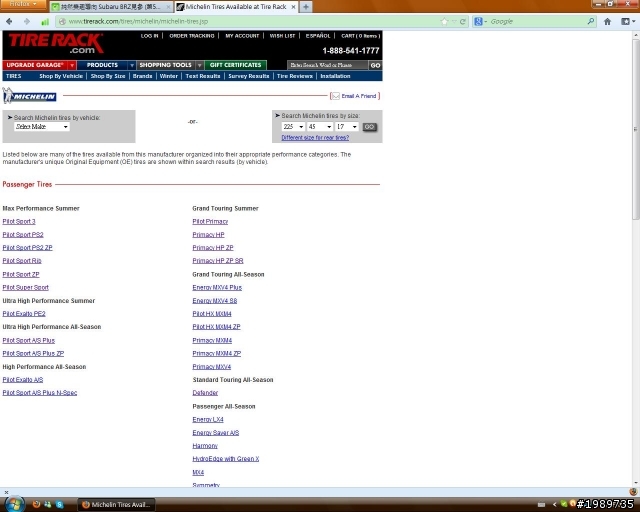Click the Log In link
This screenshot has height=512, width=640.
(x=149, y=36)
